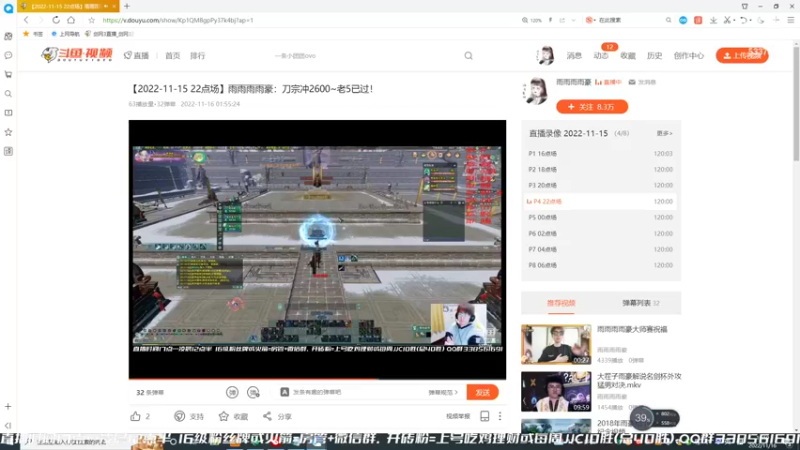Click the video player progress bar

point(317,379)
